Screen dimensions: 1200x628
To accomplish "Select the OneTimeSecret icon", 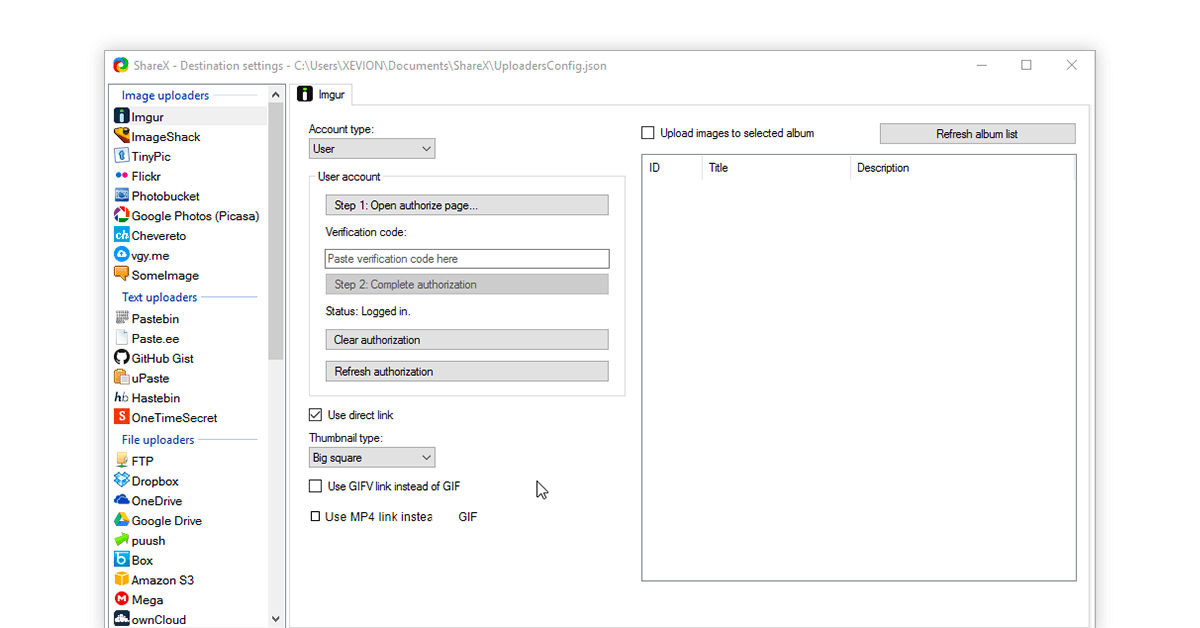I will pyautogui.click(x=122, y=417).
